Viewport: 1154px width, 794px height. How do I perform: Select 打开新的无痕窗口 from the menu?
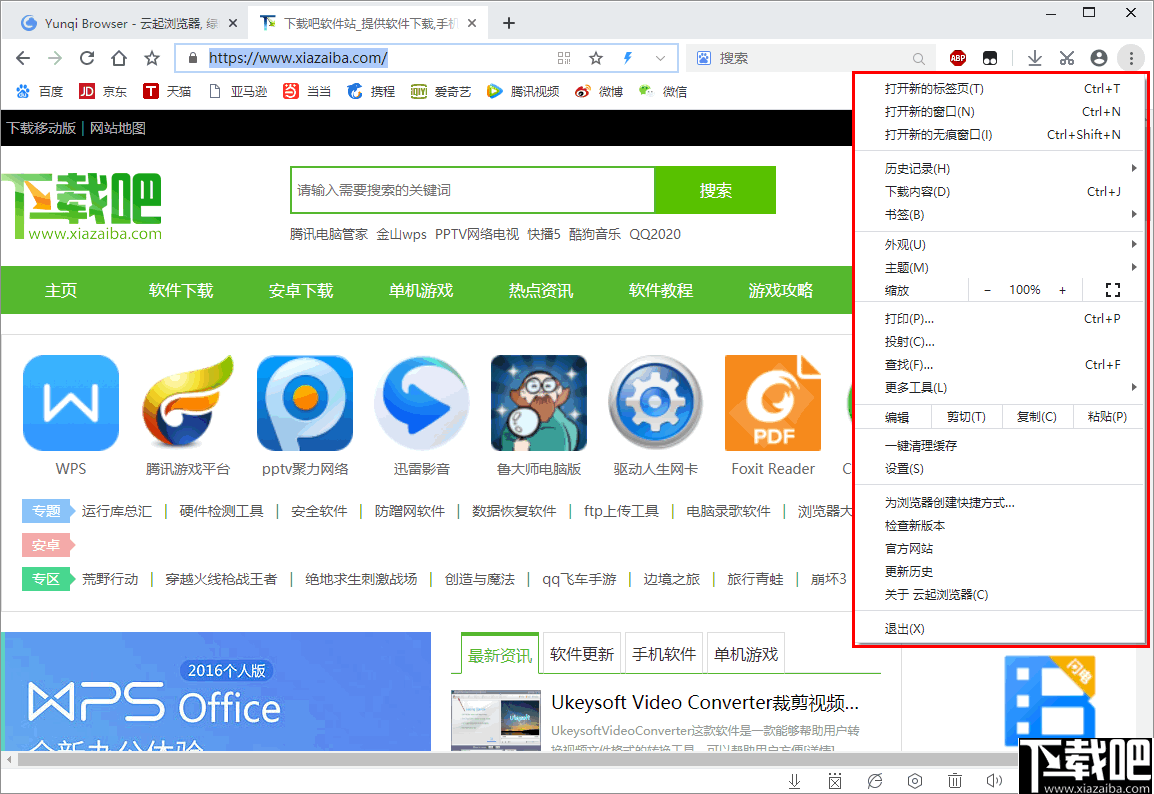(x=950, y=134)
